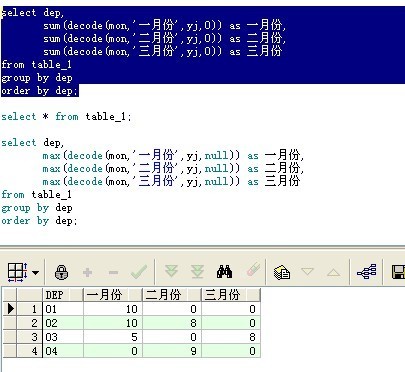This screenshot has height=372, width=405.
Task: Go to next record with down triangle
Action: 307,271
